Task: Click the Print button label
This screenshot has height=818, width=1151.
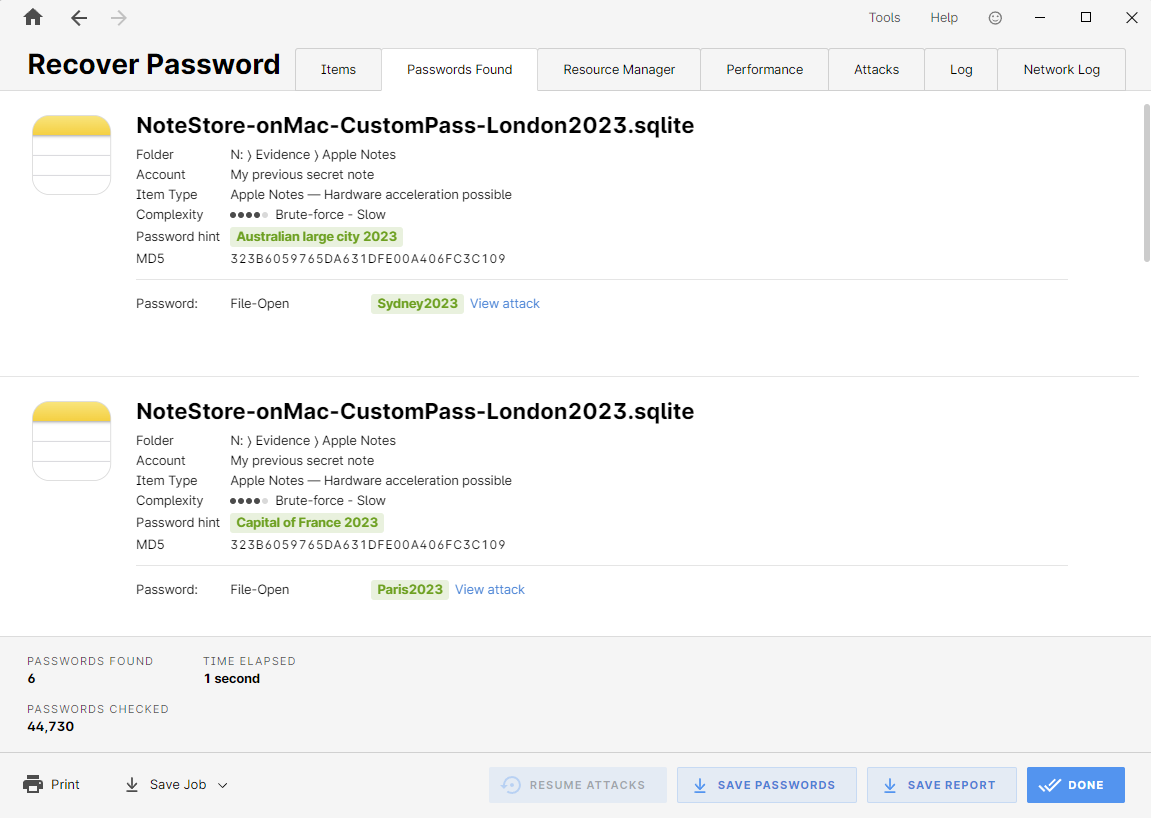Action: (65, 784)
